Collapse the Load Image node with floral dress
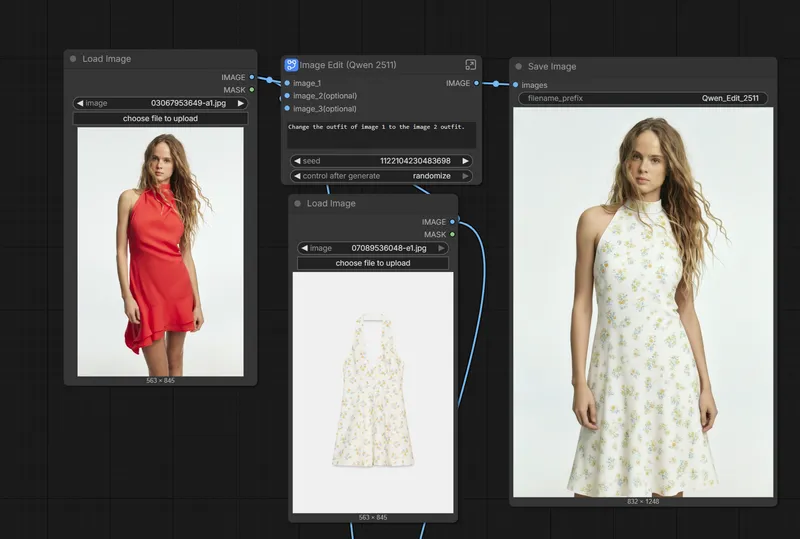Image resolution: width=800 pixels, height=539 pixels. (297, 203)
